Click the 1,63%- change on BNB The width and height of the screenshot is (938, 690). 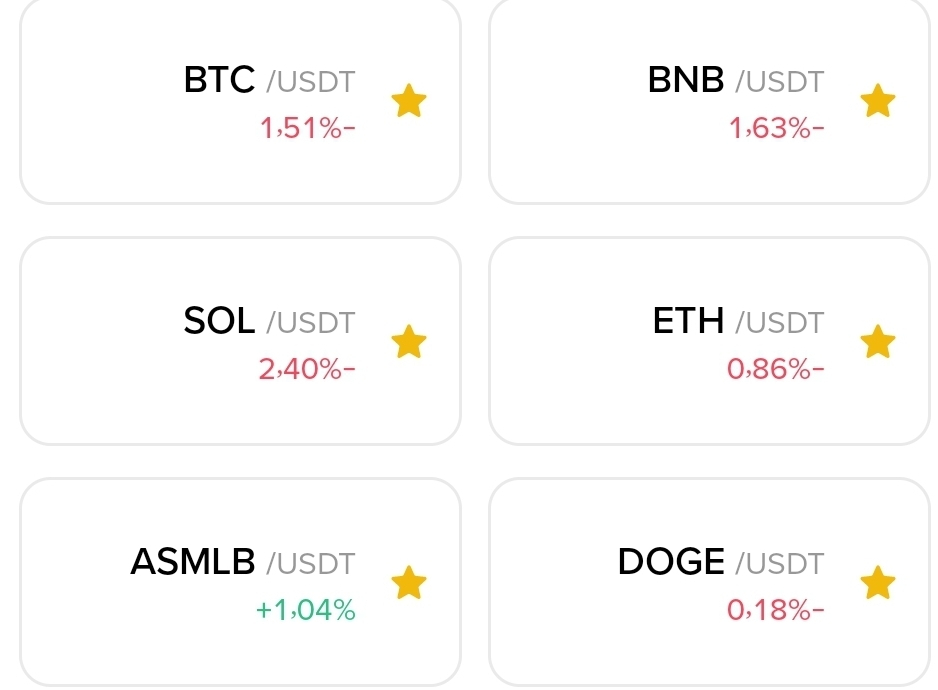(777, 128)
